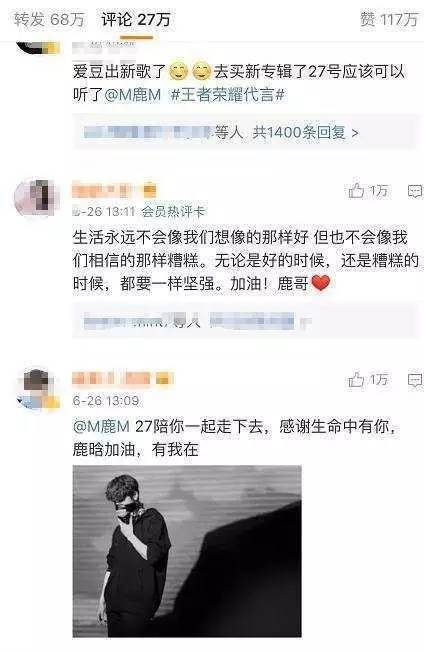Image resolution: width=424 pixels, height=651 pixels.
Task: Open username of the 13:09 commenter
Action: click(x=123, y=379)
